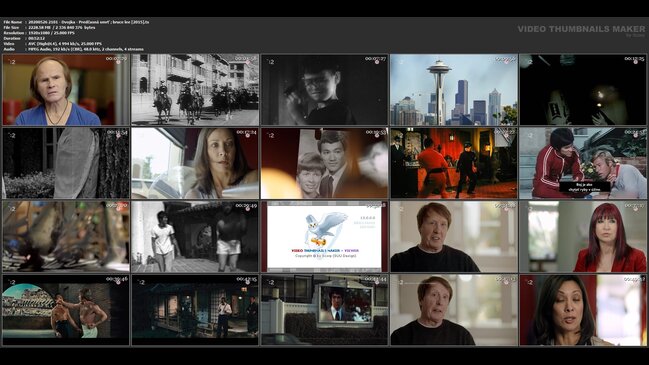Open the dark-haired woman last thumbnail
The width and height of the screenshot is (649, 365).
click(583, 310)
